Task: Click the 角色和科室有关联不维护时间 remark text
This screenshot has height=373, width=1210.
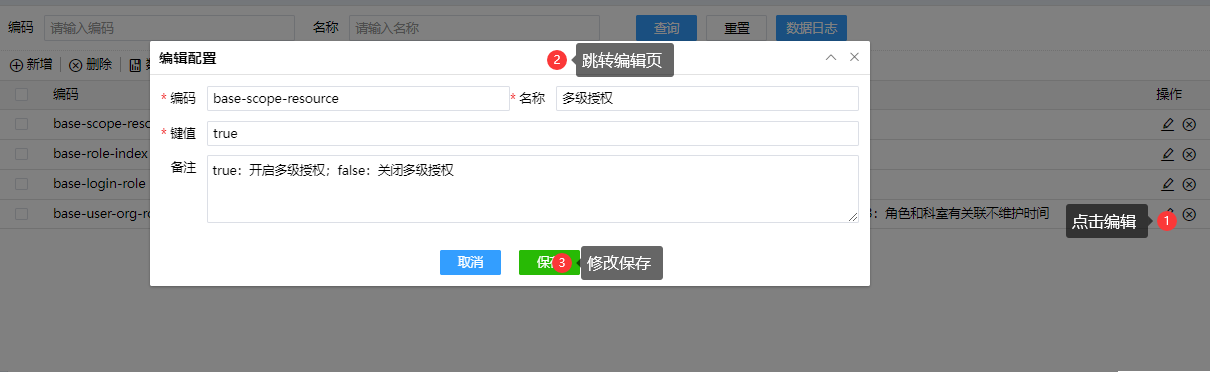Action: 967,213
